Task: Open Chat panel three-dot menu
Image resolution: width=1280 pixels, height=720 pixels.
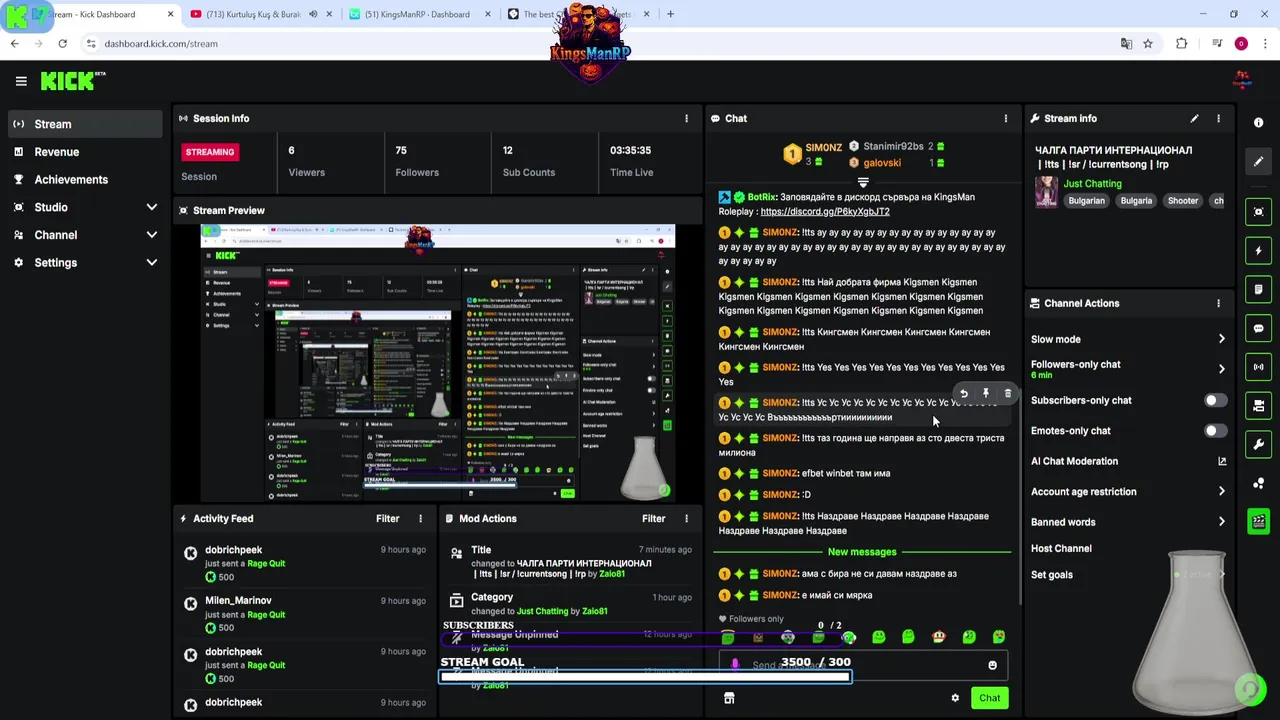Action: [1006, 118]
